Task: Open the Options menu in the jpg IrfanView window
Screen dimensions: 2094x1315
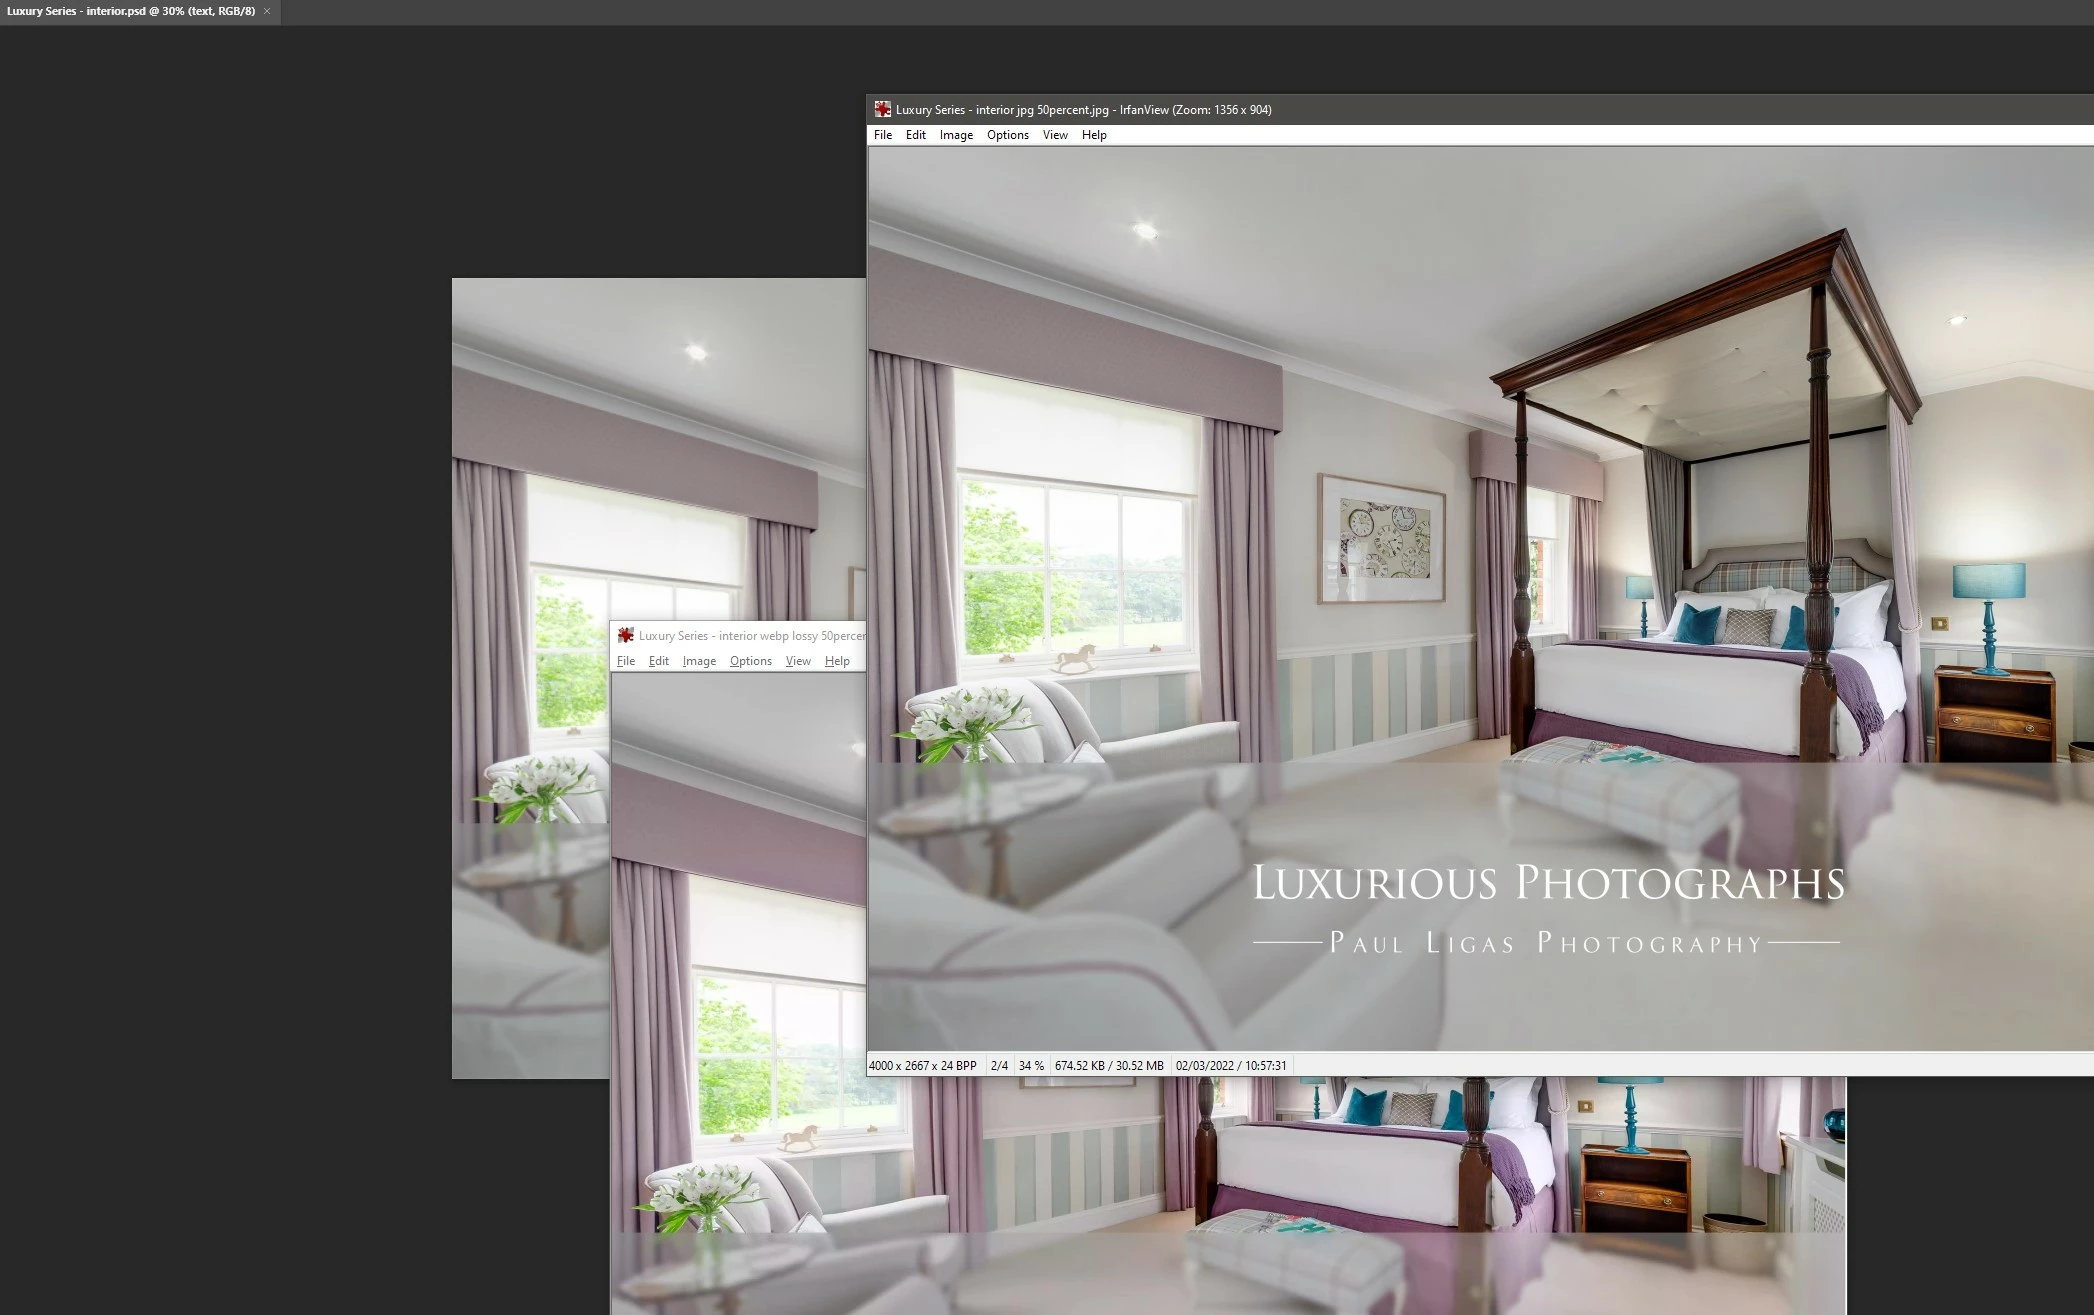Action: 1007,135
